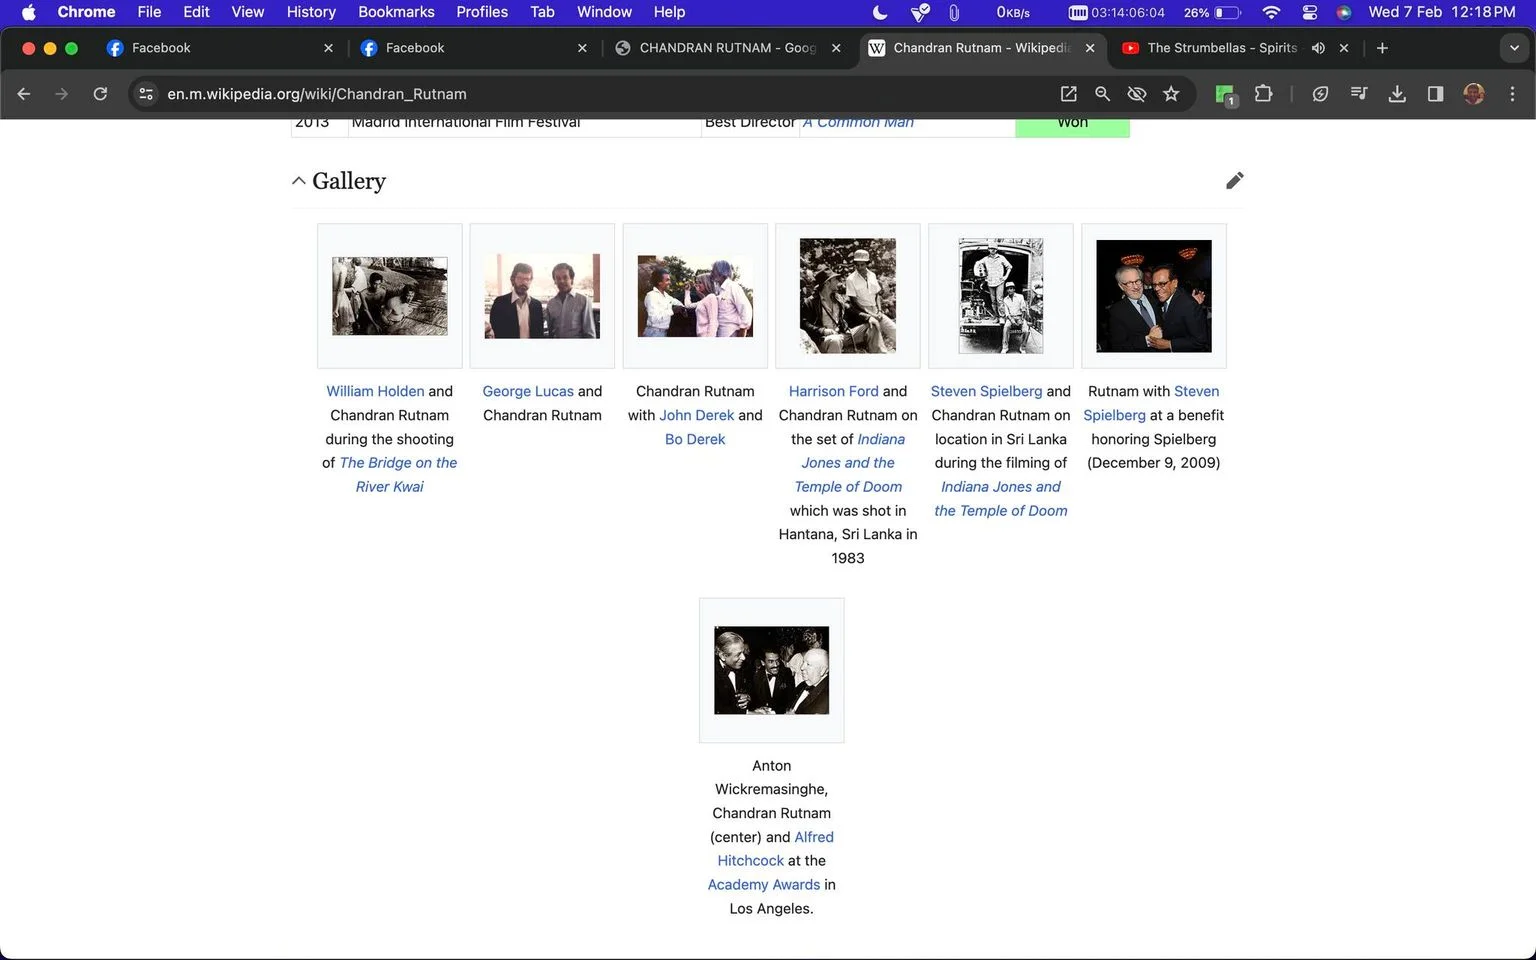The image size is (1536, 960).
Task: Toggle the side panel icon
Action: point(1435,94)
